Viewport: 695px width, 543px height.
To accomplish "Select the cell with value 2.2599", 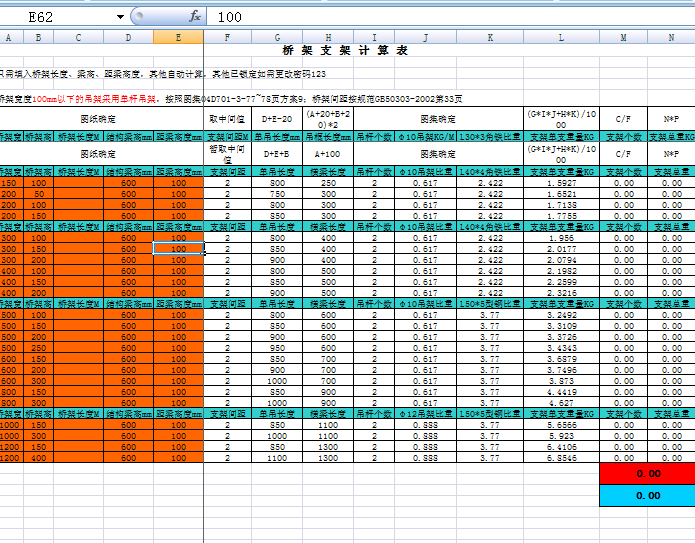I will [561, 282].
